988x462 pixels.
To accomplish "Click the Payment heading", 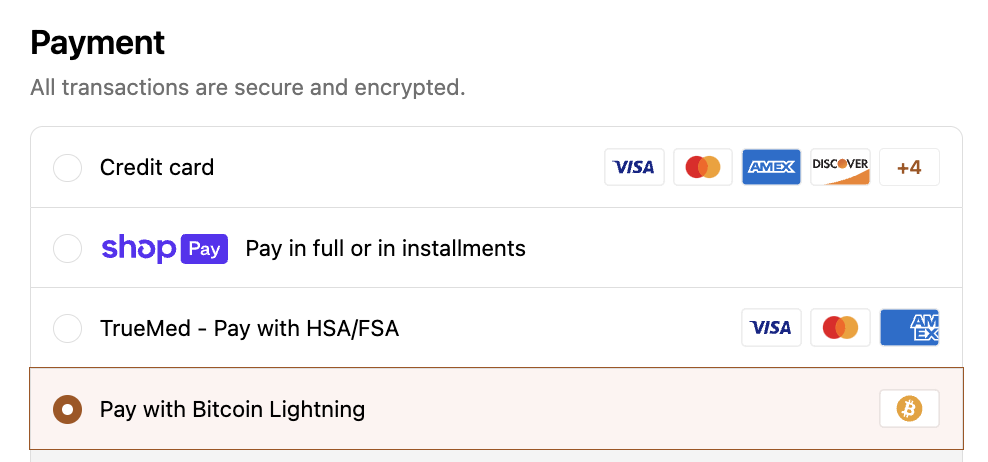I will tap(98, 43).
